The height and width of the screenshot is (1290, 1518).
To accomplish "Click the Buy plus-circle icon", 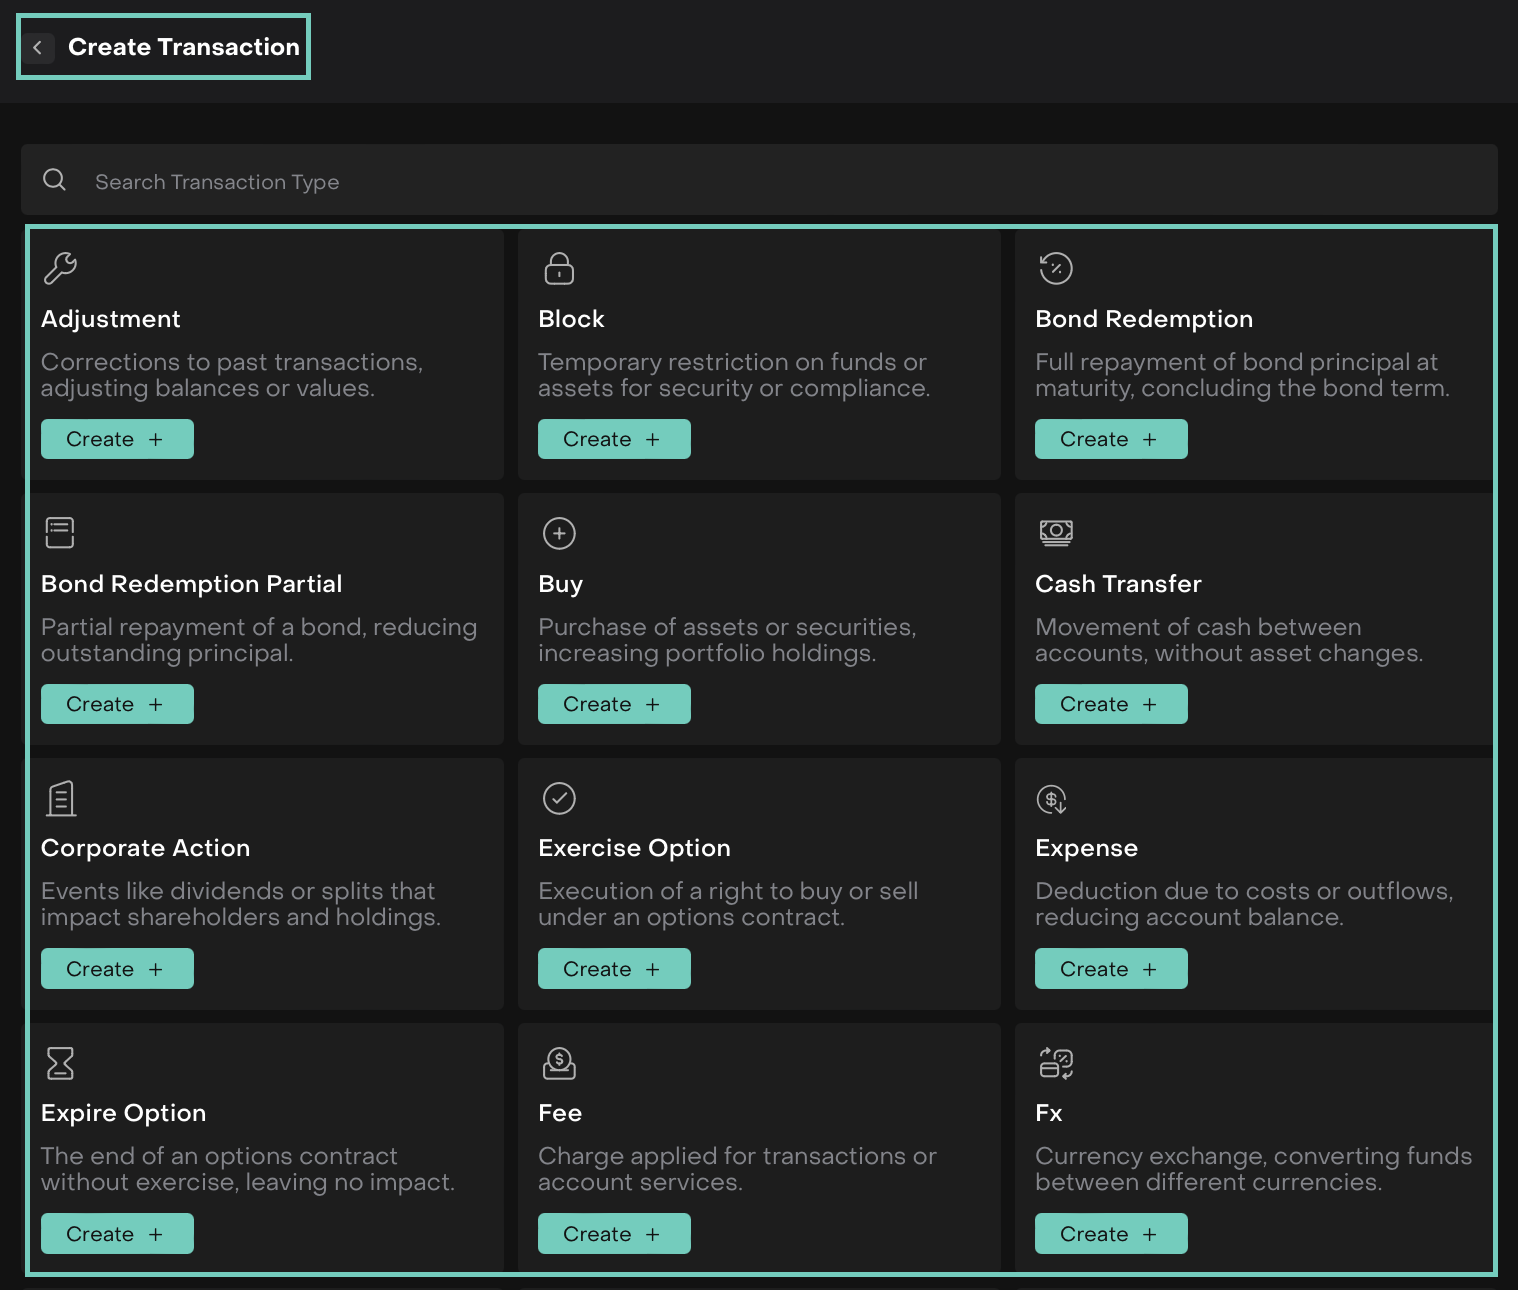I will 558,533.
